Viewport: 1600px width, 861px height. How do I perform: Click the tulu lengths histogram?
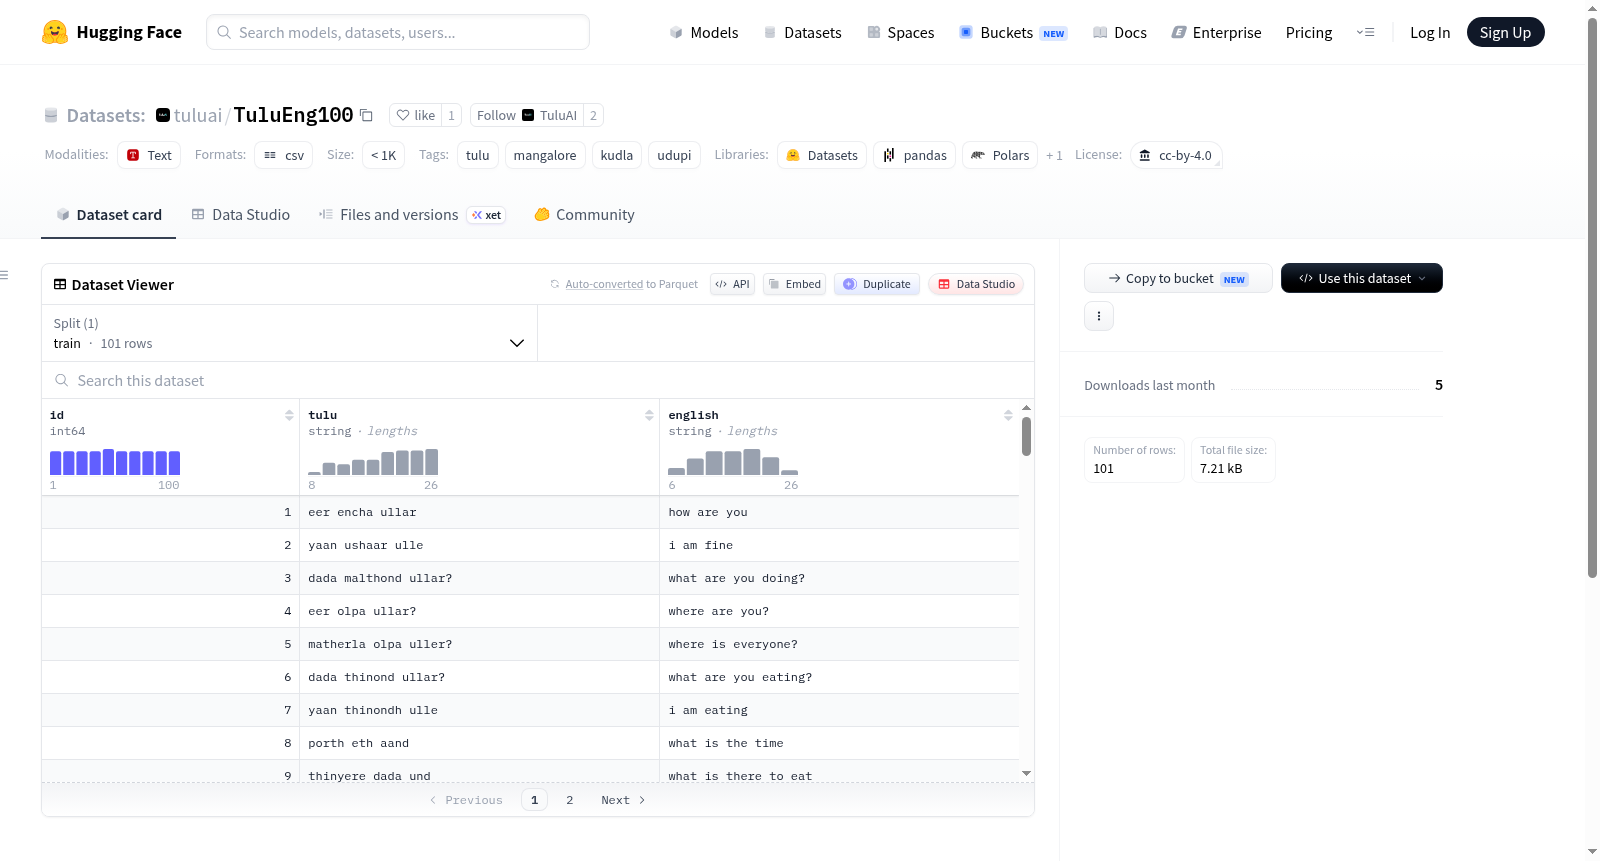coord(373,462)
